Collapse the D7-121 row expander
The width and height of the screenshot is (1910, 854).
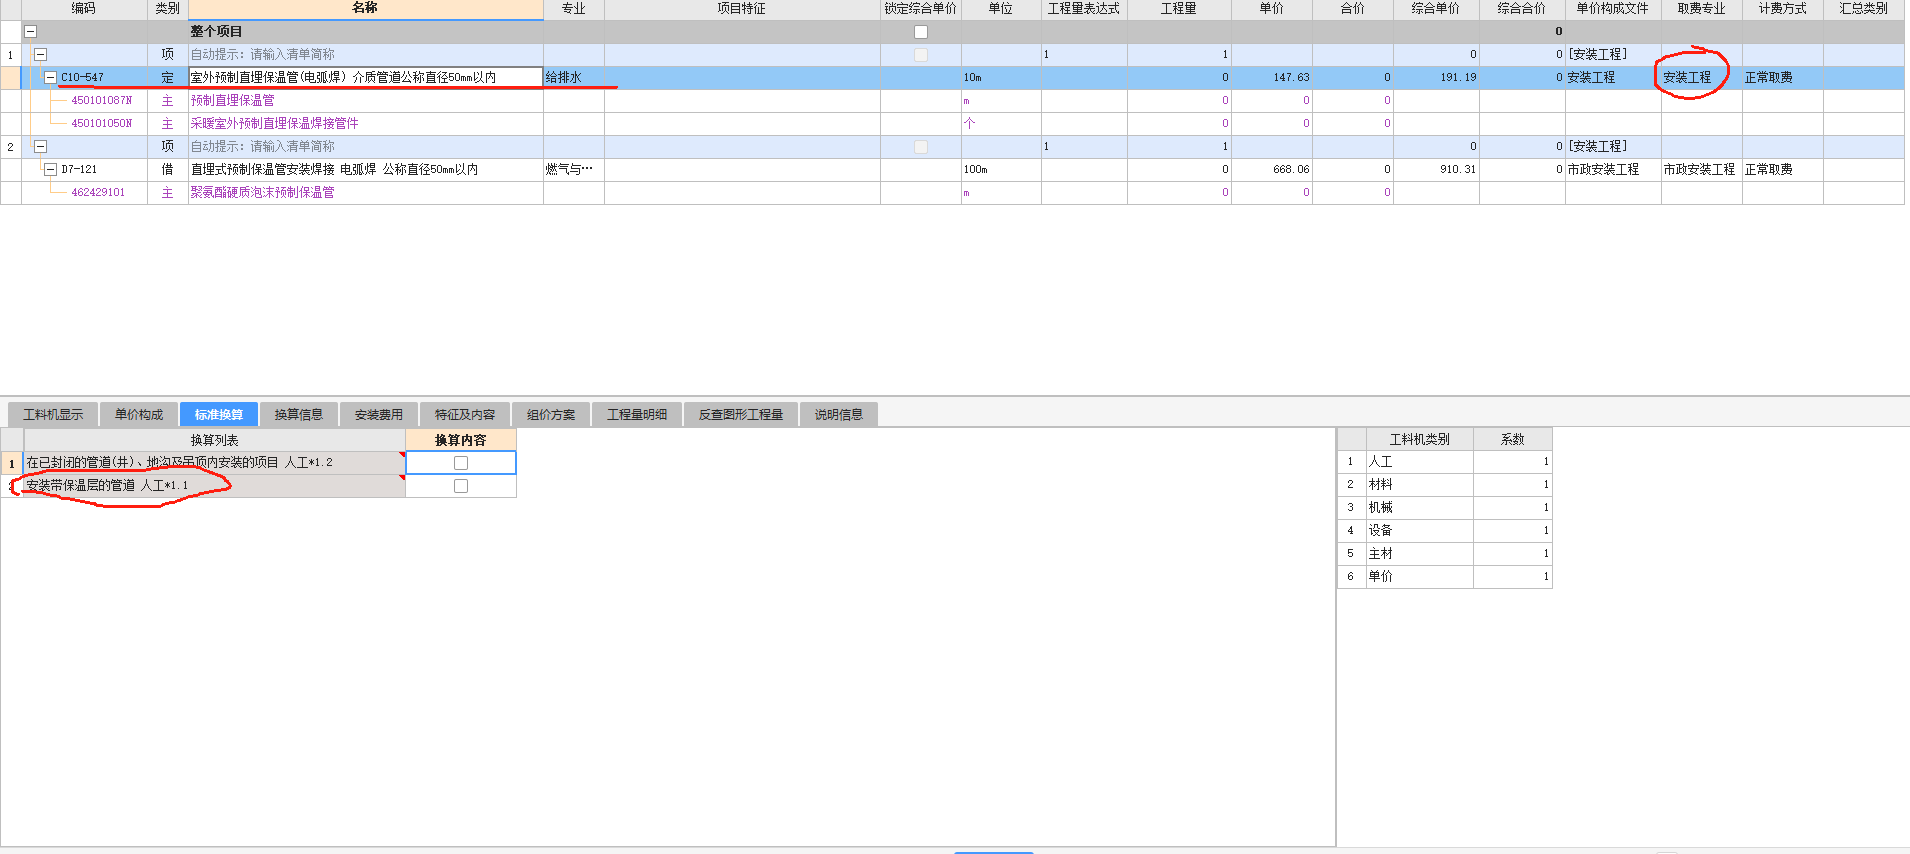point(51,170)
